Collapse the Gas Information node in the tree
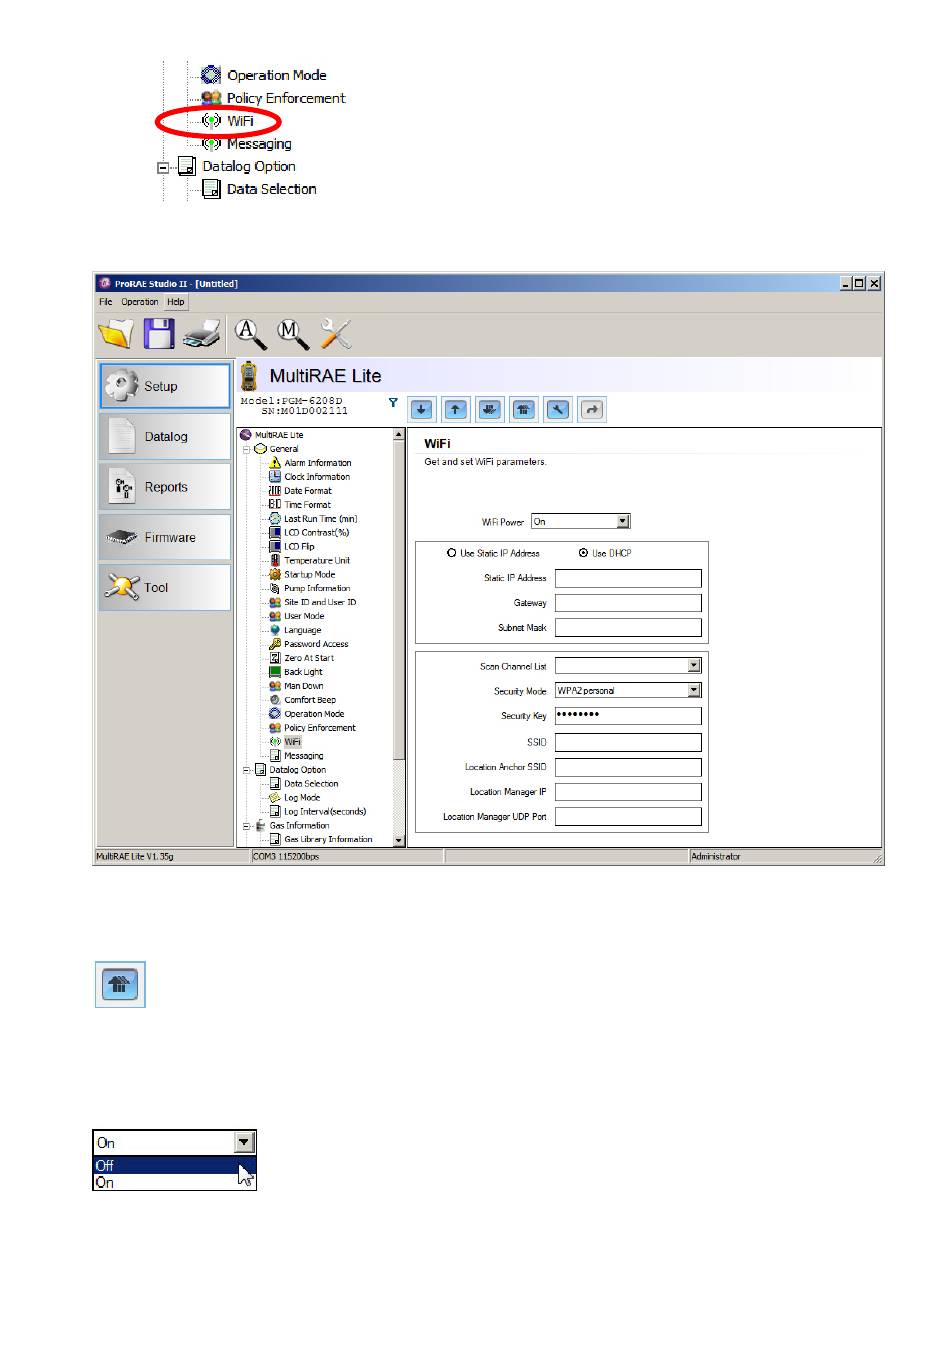This screenshot has width=950, height=1369. [x=247, y=826]
